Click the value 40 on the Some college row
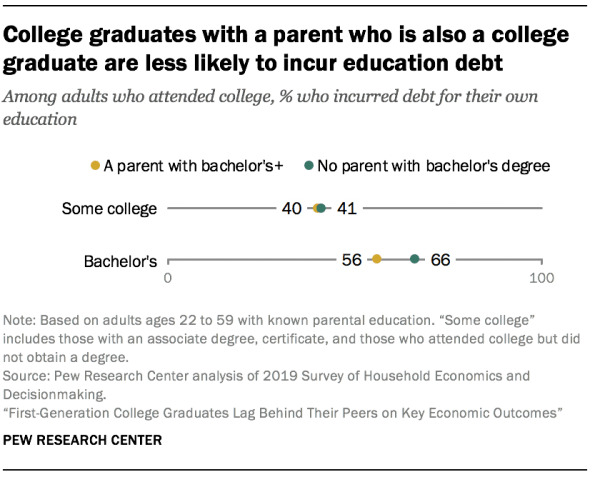Viewport: 600px width, 477px height. tap(292, 208)
